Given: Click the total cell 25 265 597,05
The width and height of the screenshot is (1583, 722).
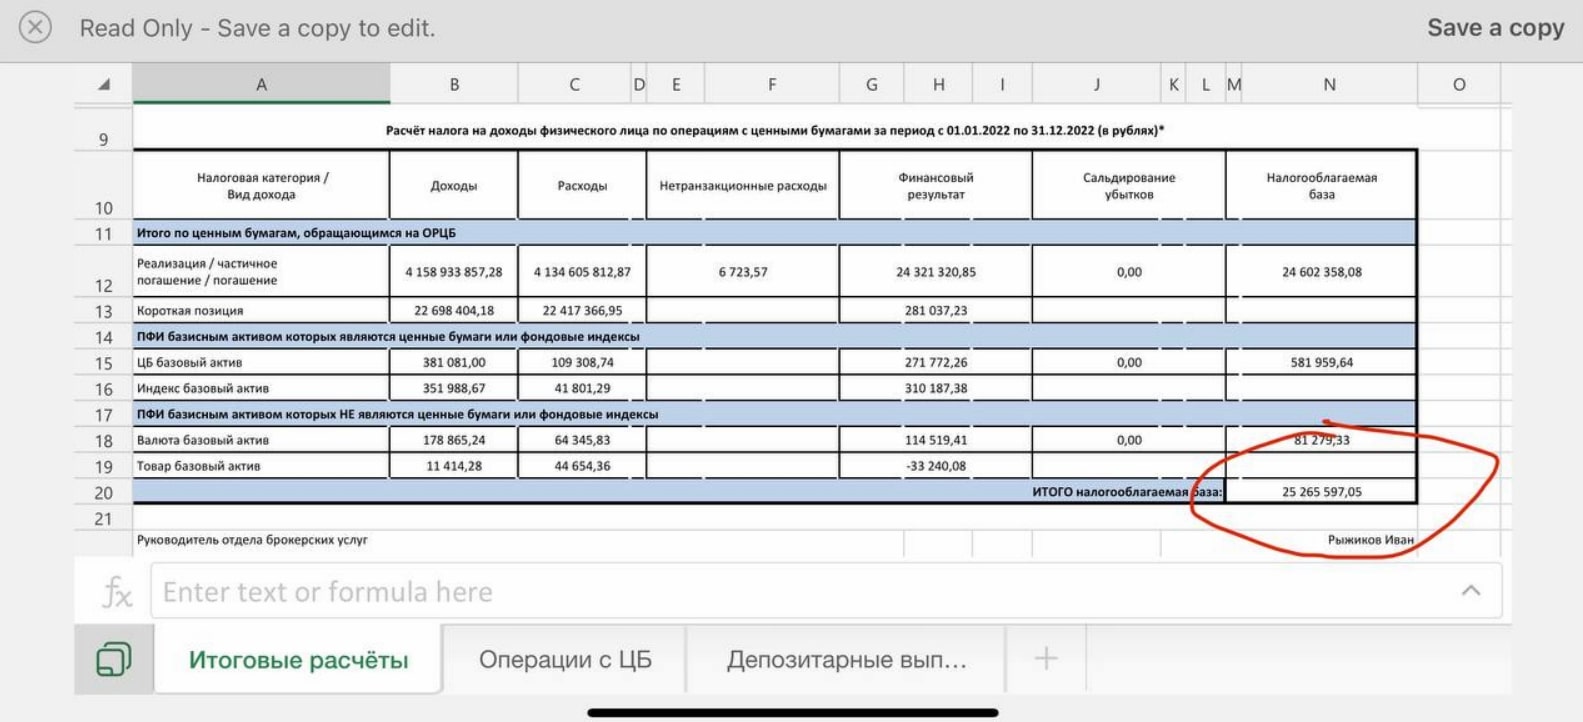Looking at the screenshot, I should point(1321,492).
